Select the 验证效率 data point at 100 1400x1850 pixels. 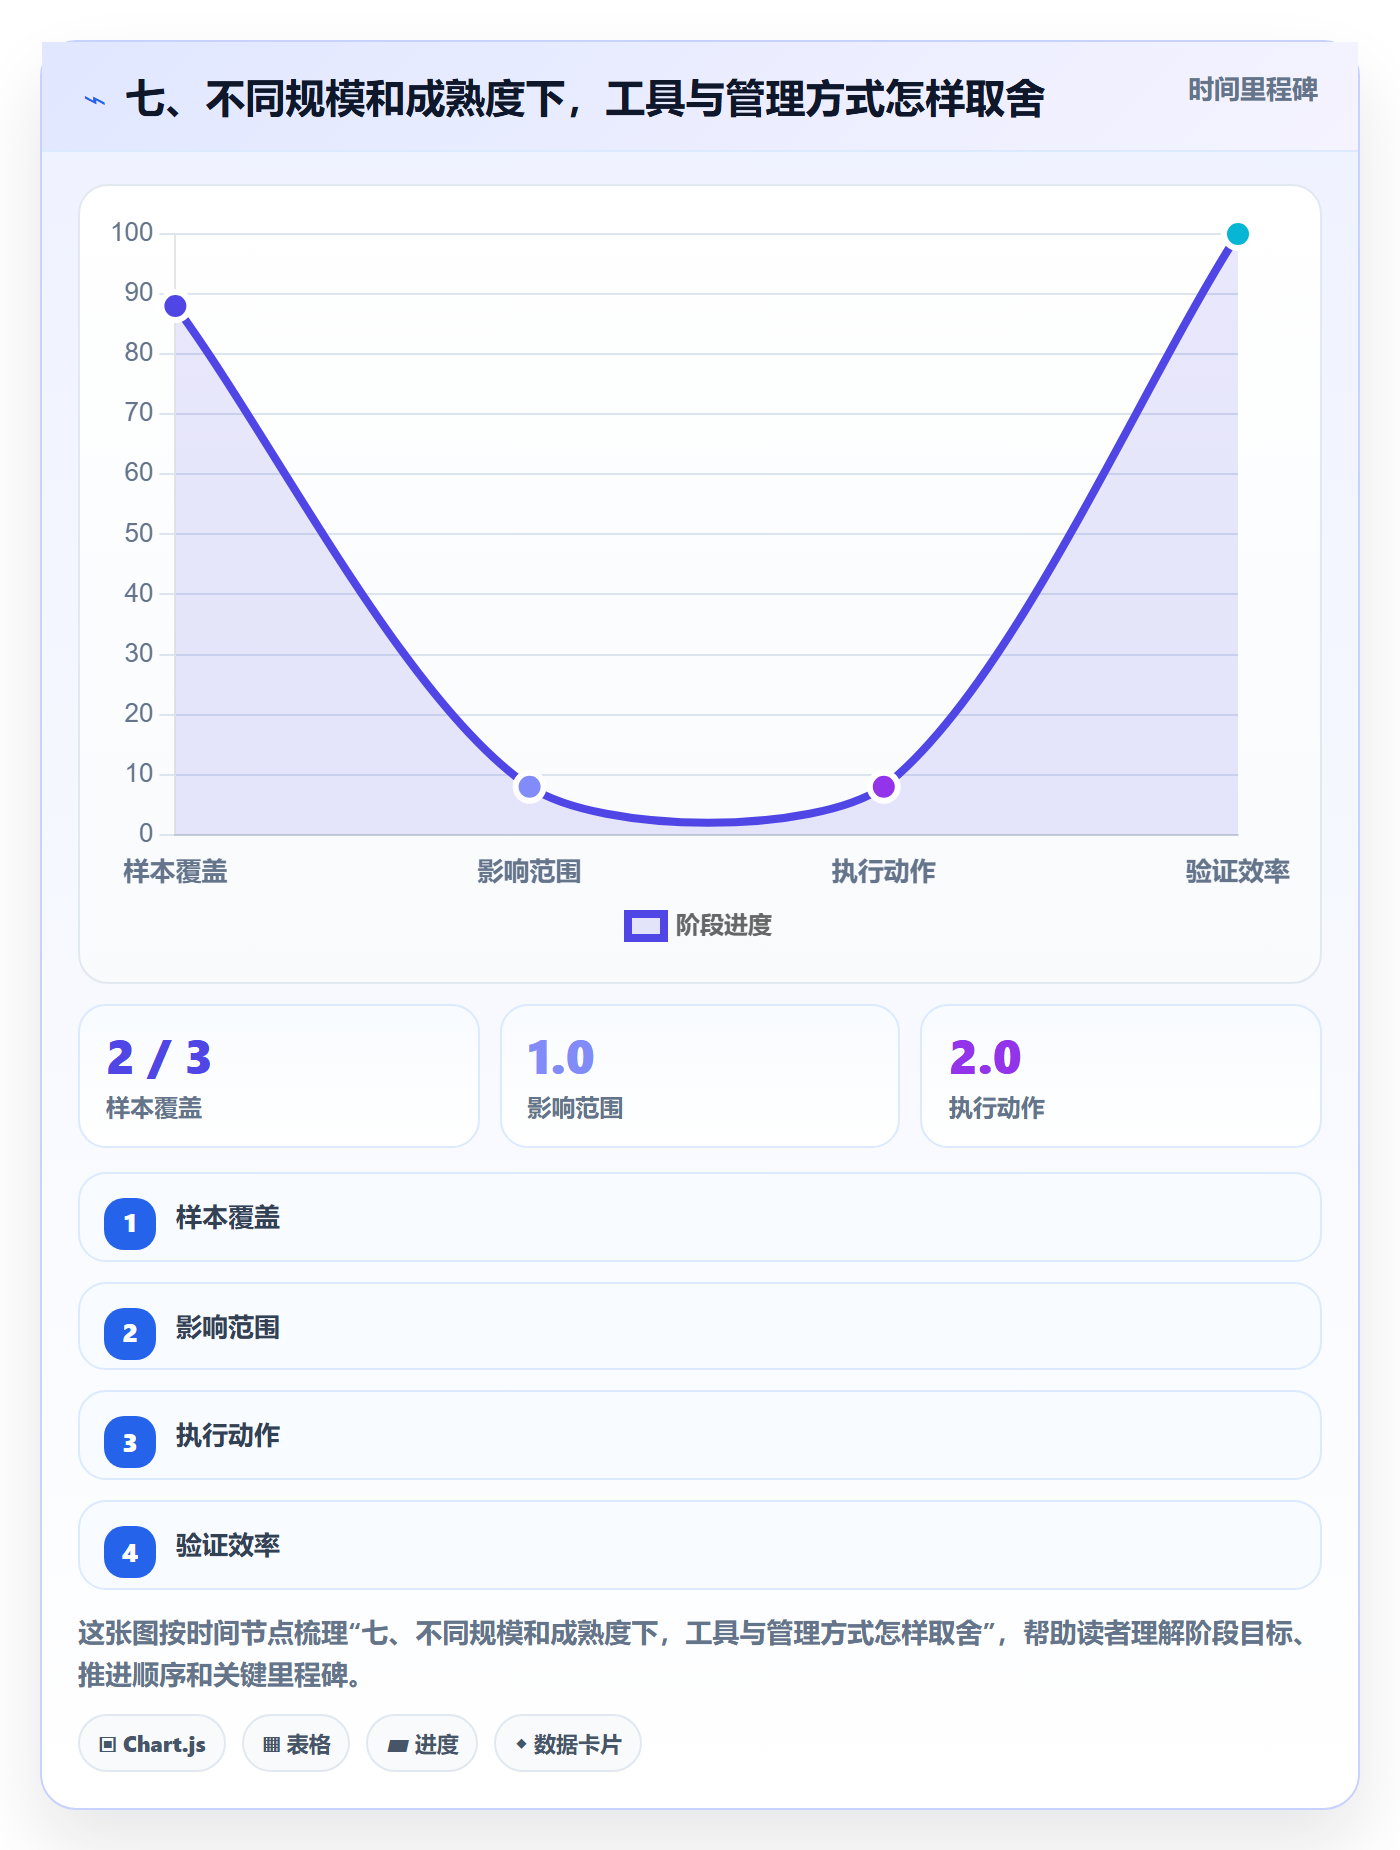pos(1237,234)
